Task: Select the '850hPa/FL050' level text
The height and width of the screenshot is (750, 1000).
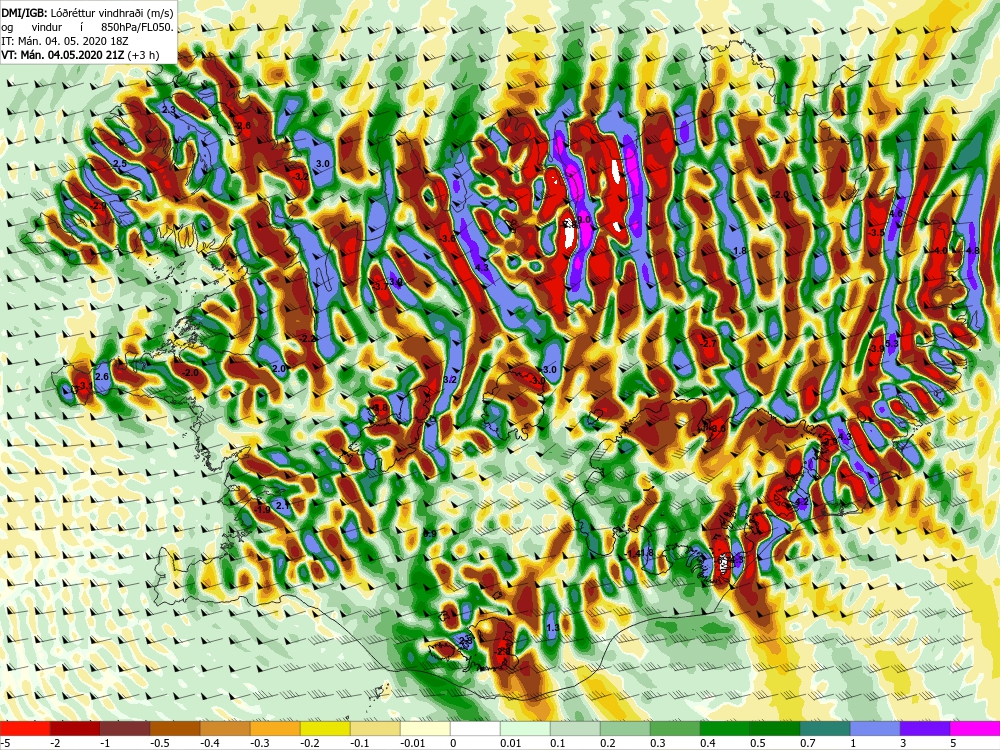Action: (137, 27)
